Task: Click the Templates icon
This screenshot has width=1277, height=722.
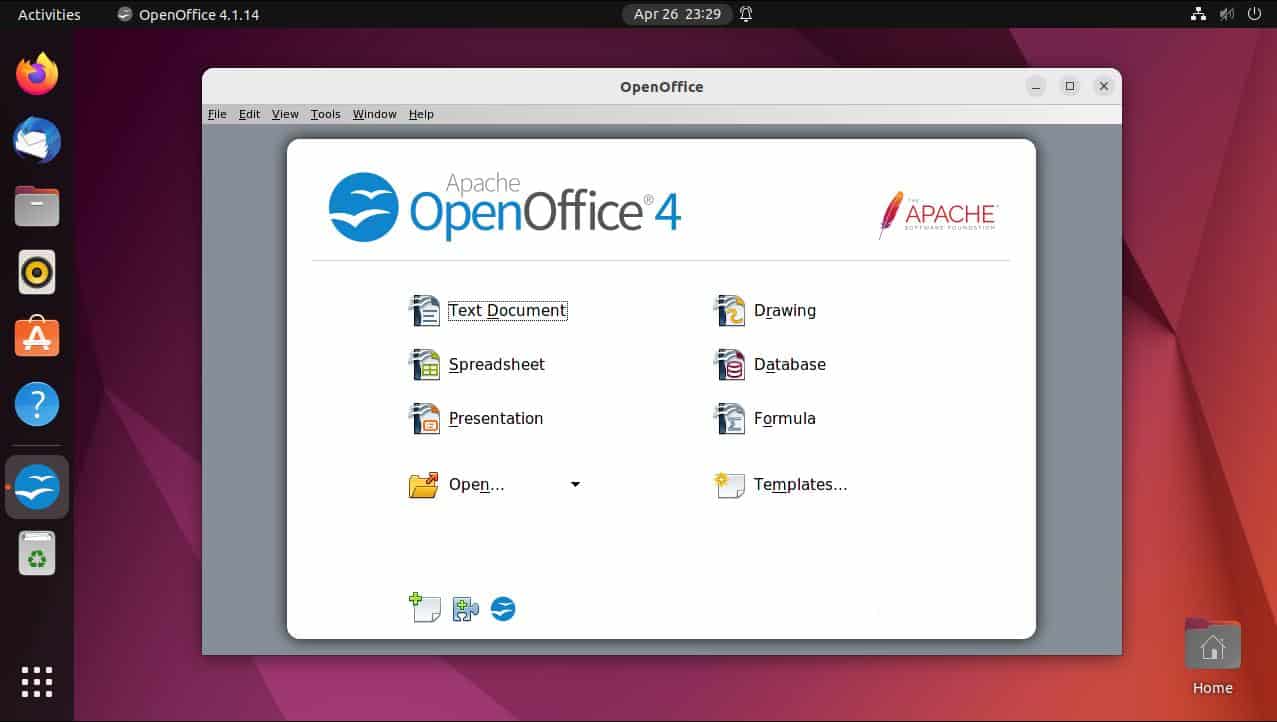Action: pyautogui.click(x=730, y=485)
